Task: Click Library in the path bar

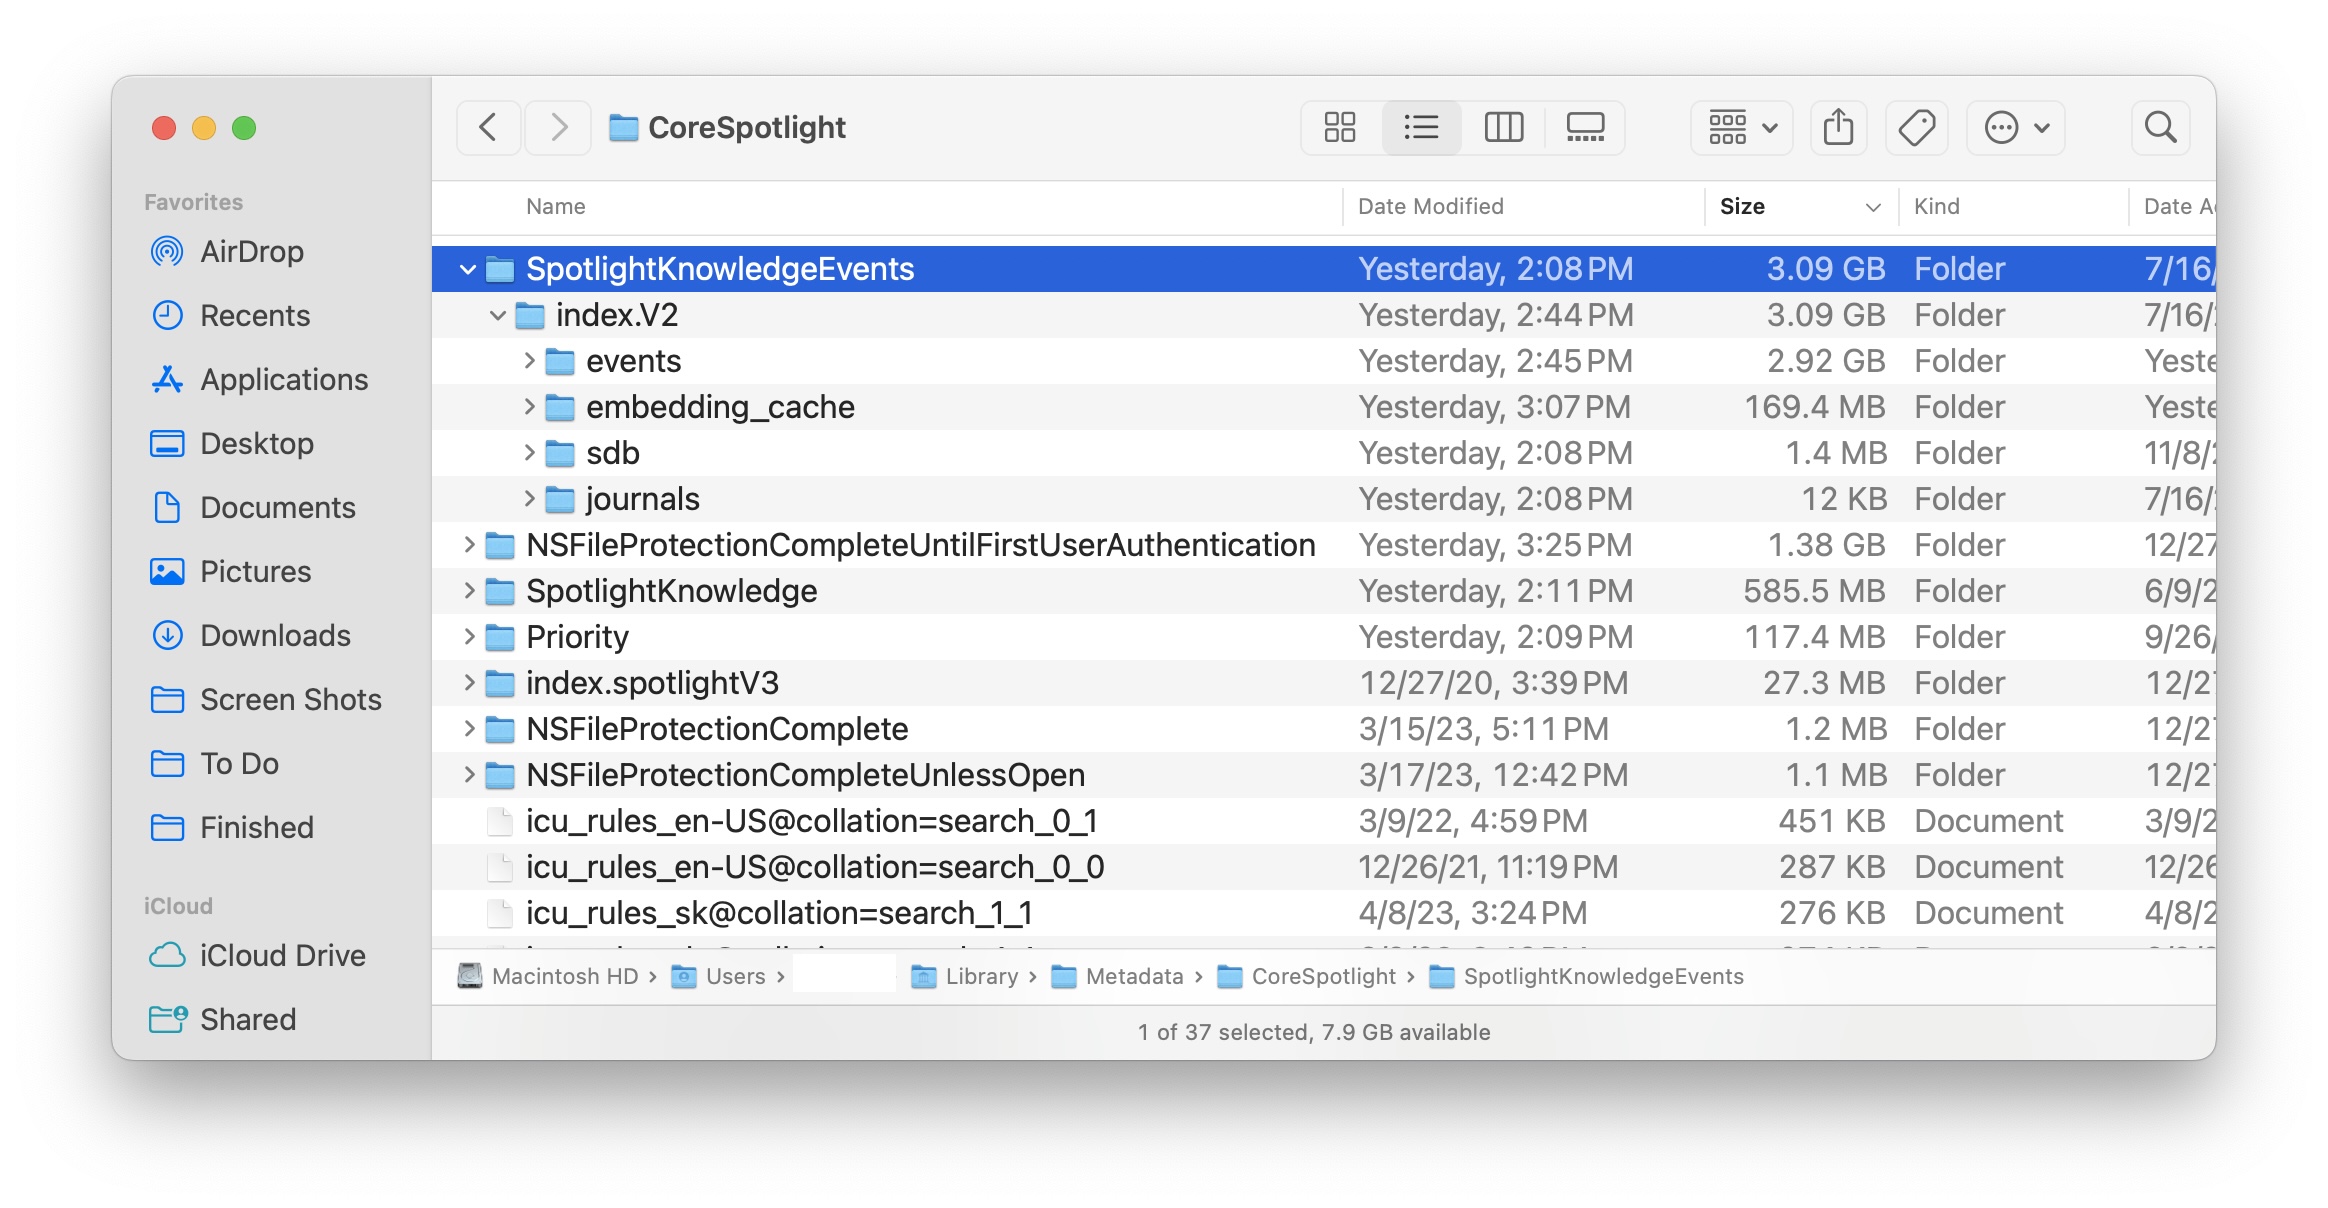Action: click(984, 976)
